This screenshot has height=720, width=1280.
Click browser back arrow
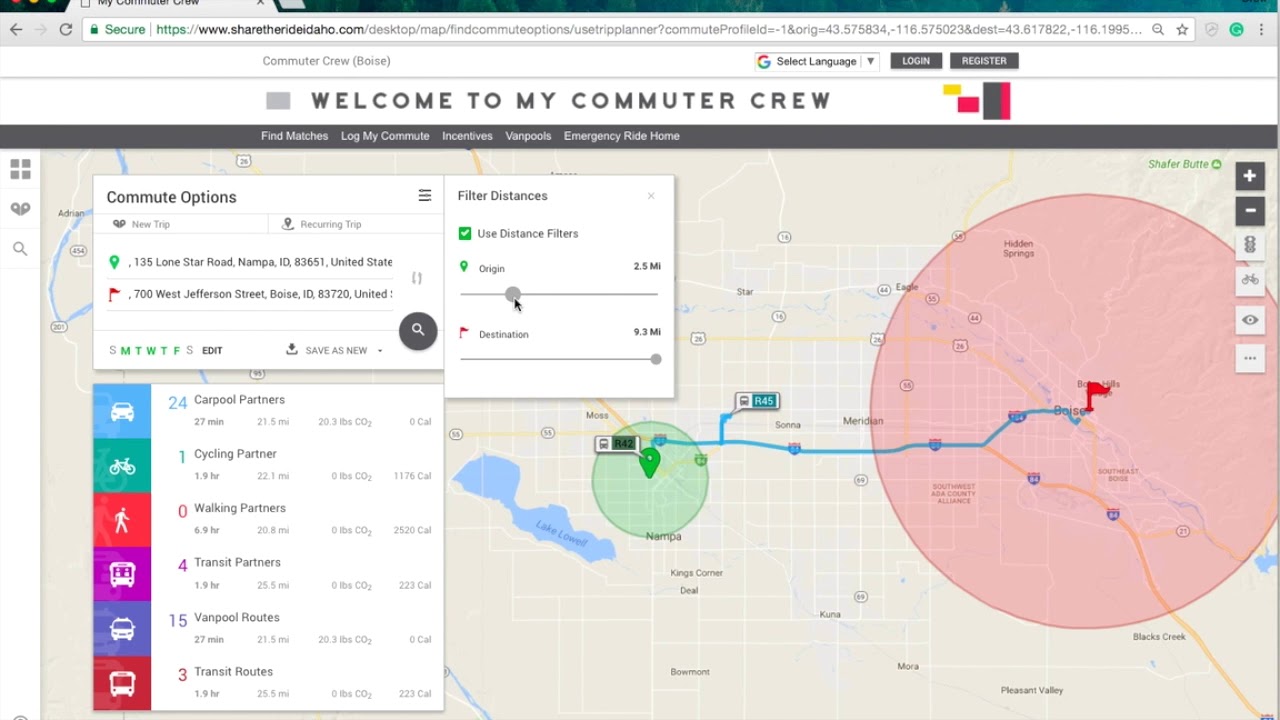[x=16, y=29]
